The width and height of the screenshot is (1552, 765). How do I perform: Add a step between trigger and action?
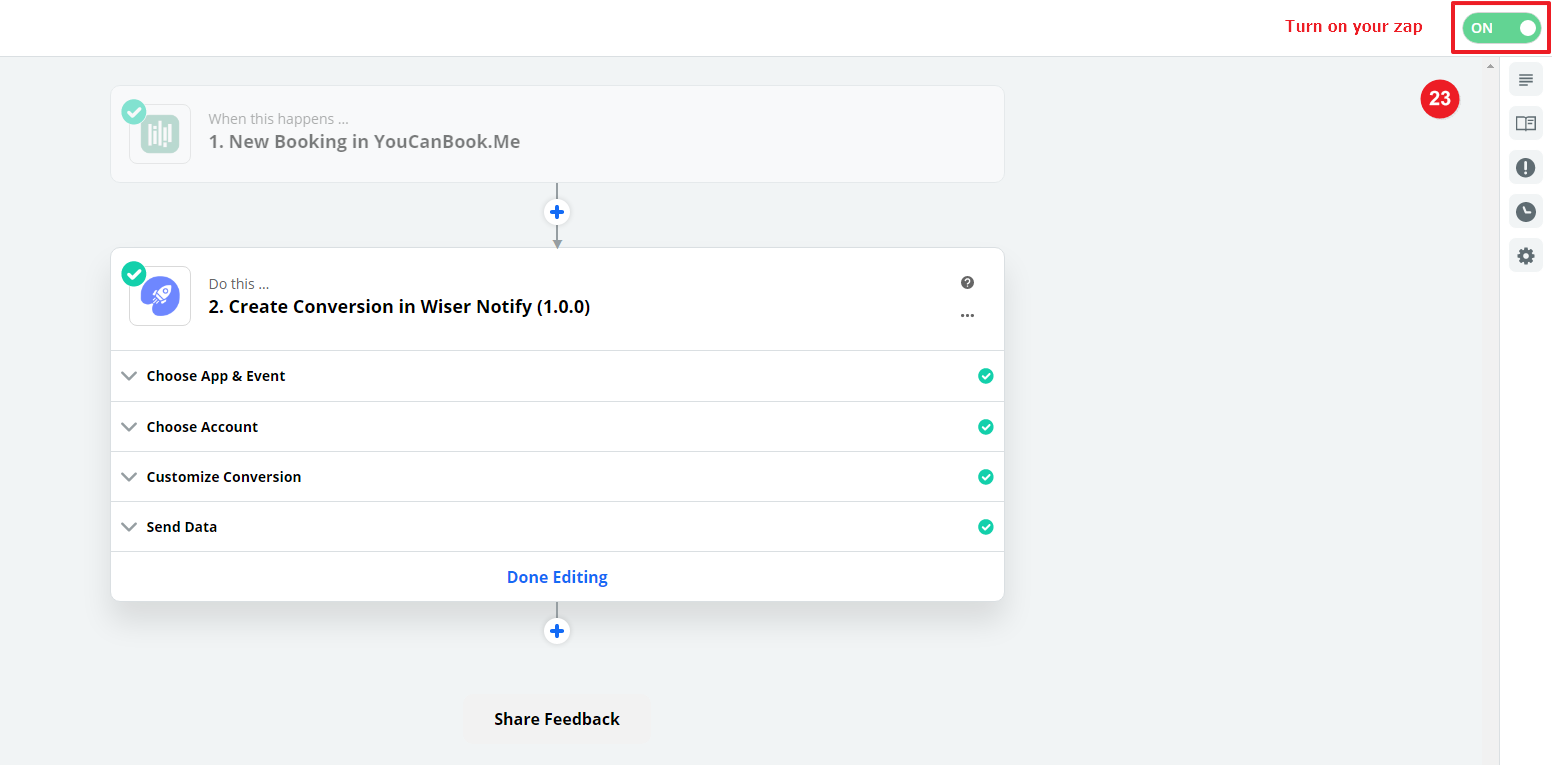(557, 212)
